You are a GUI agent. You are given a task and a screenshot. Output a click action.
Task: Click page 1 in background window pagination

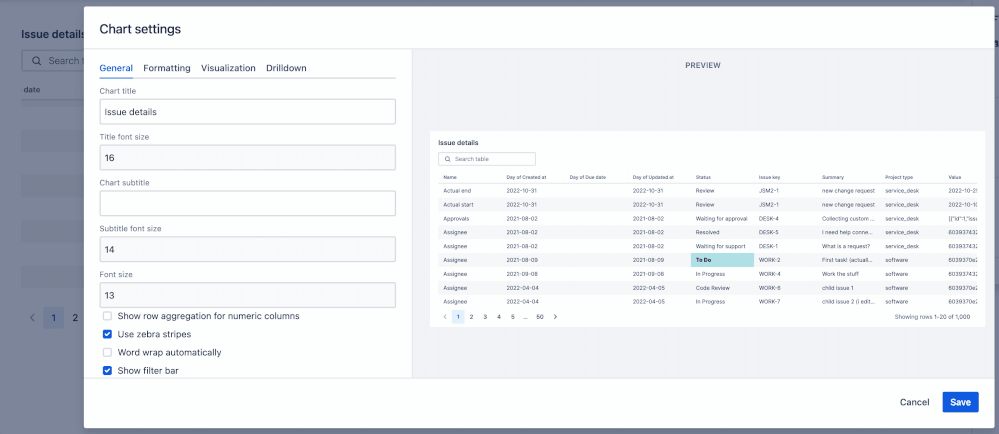(x=54, y=317)
